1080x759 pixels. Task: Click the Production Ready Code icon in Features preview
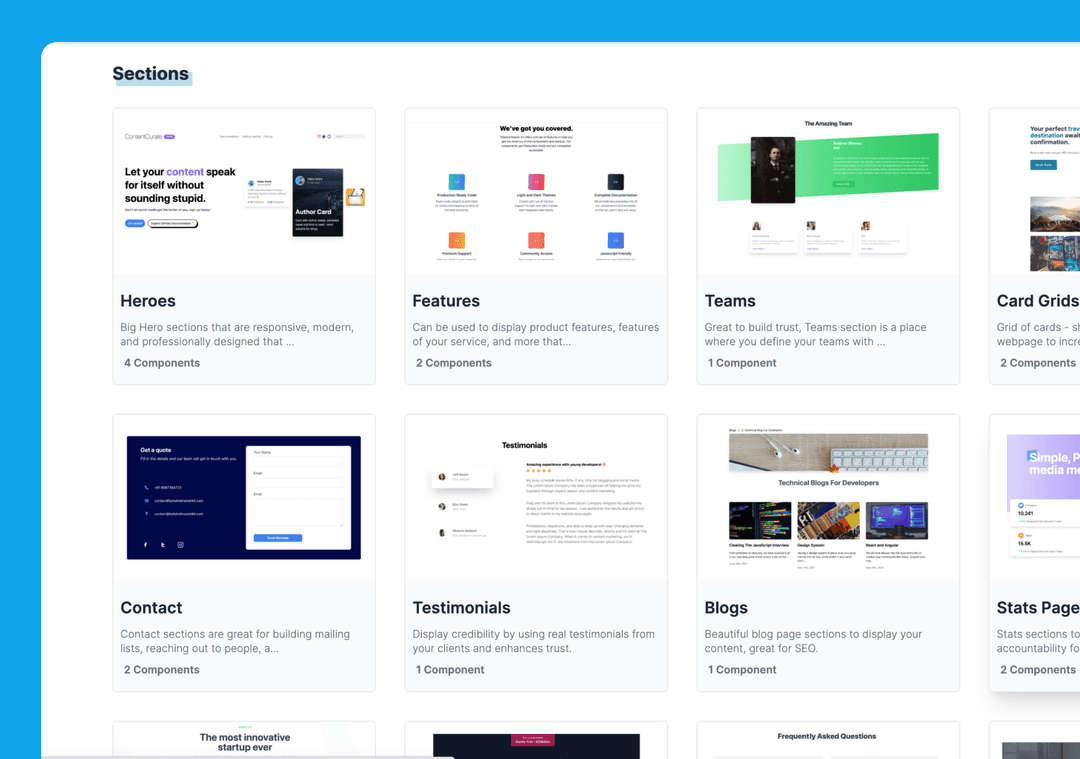coord(457,182)
